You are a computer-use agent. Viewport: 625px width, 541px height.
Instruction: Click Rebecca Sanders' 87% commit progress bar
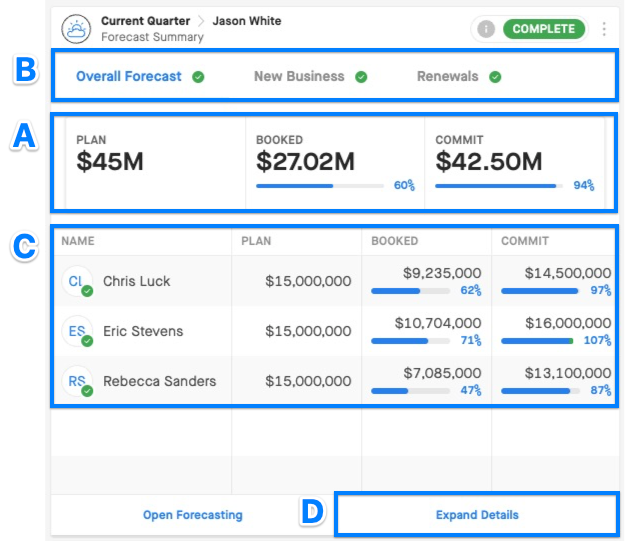(540, 391)
